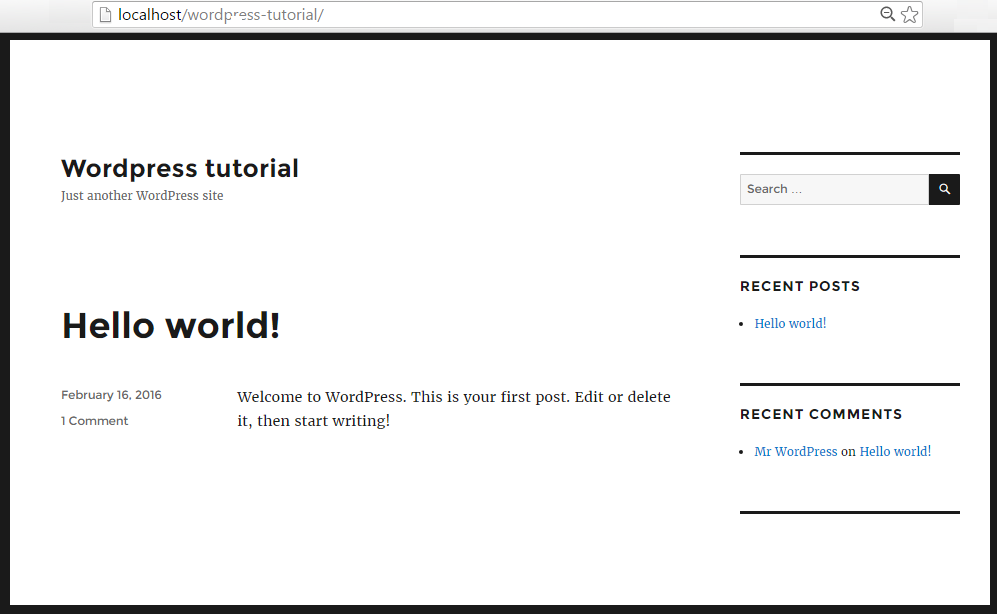The image size is (997, 614).
Task: Open the 1 Comment link
Action: pos(95,421)
